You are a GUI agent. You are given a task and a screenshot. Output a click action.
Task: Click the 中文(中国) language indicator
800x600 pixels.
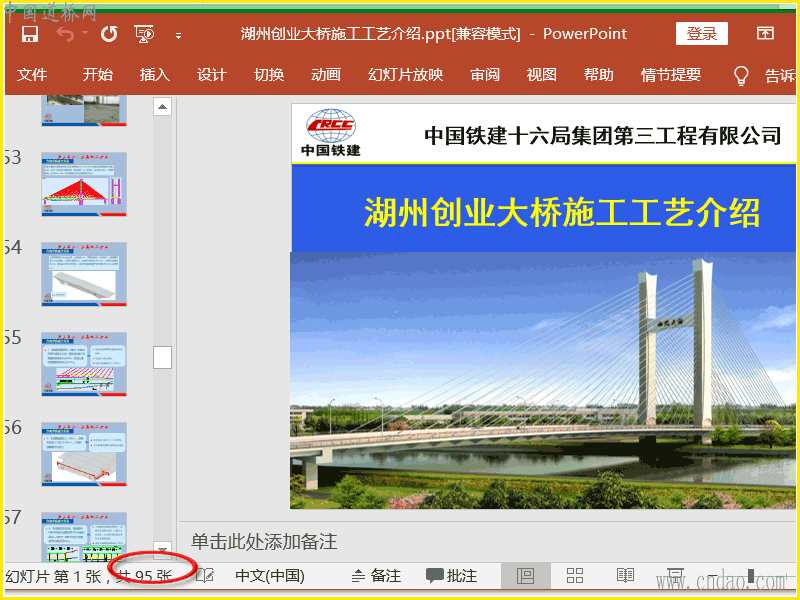pyautogui.click(x=270, y=576)
